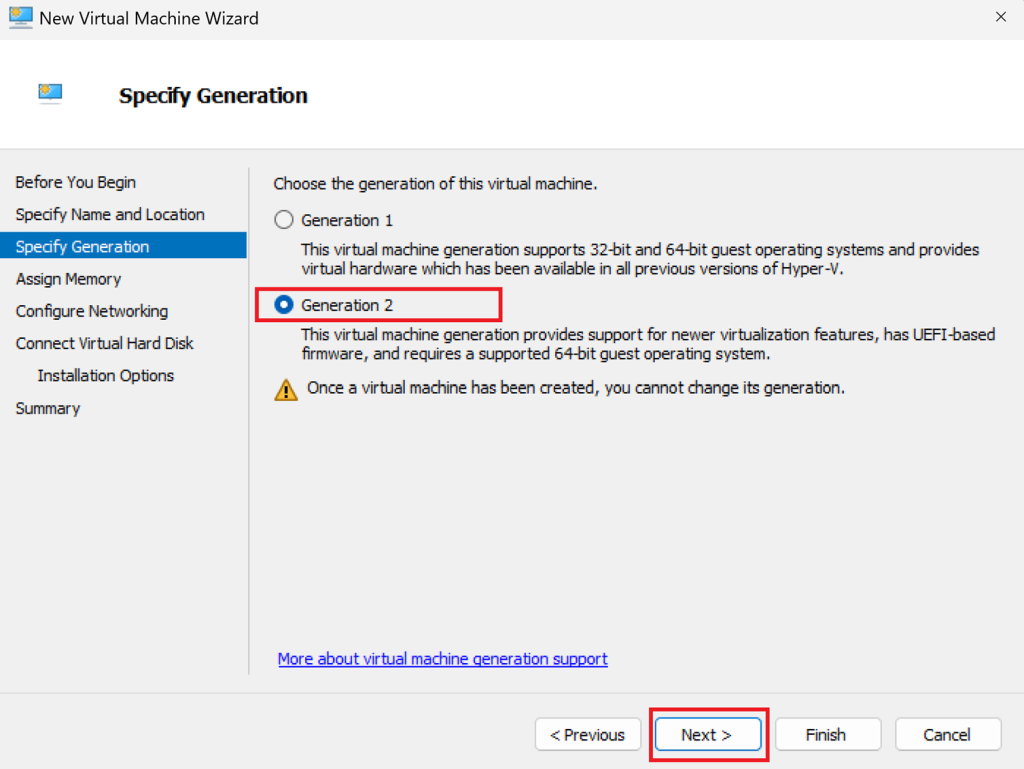
Task: Jump to the Assign Memory step
Action: tap(68, 279)
